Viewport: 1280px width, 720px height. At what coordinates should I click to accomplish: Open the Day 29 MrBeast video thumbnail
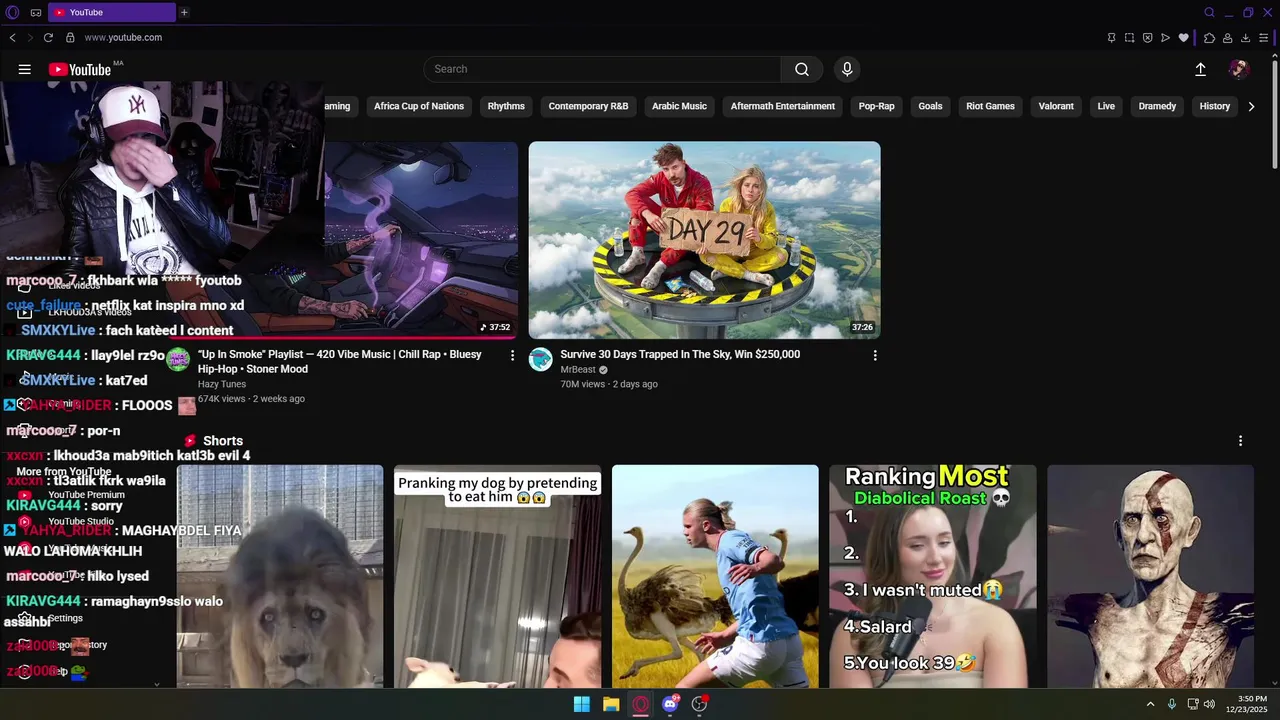click(704, 240)
